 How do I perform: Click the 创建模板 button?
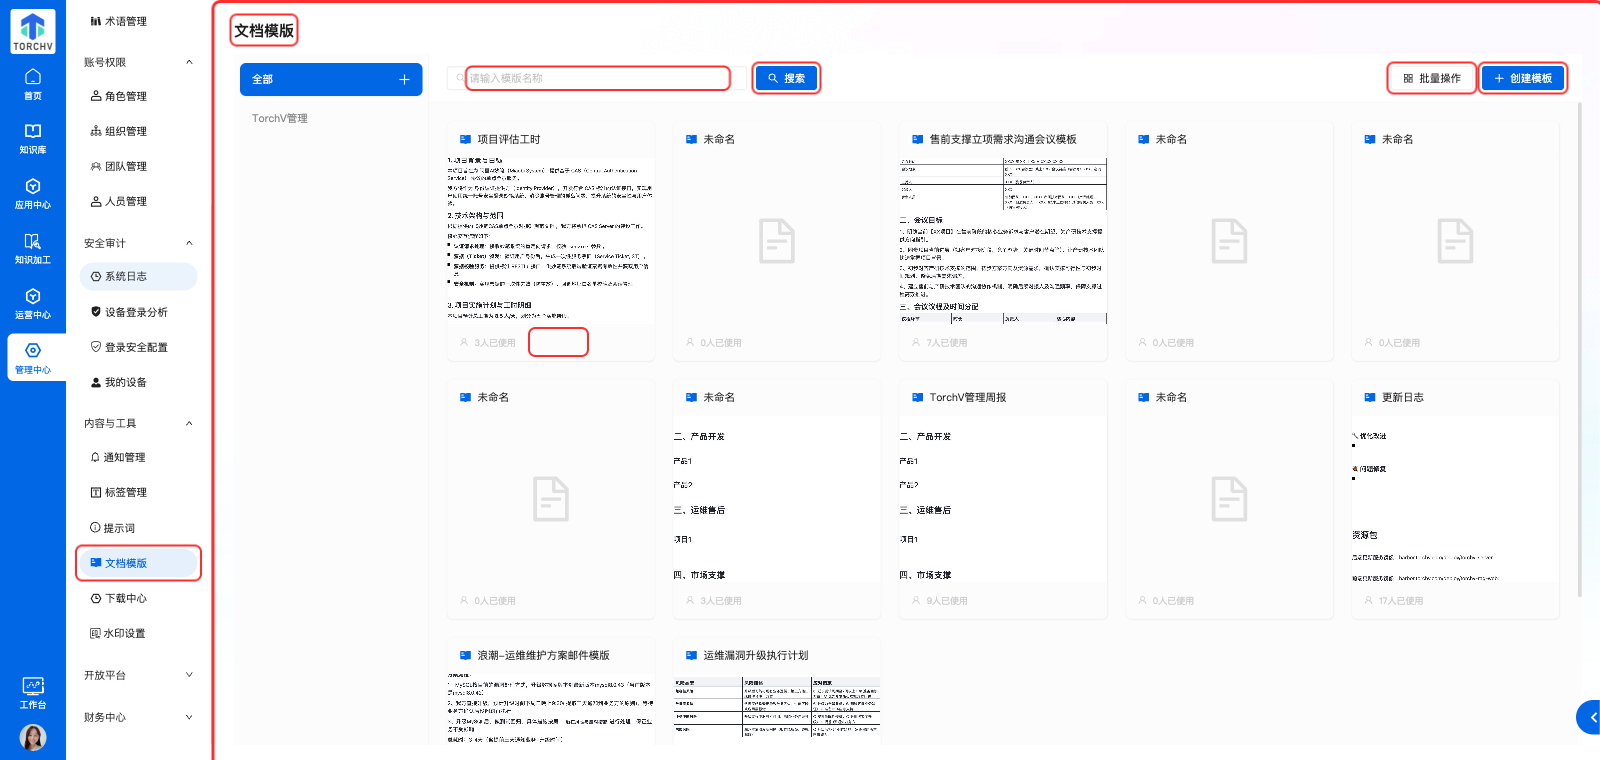pyautogui.click(x=1523, y=78)
